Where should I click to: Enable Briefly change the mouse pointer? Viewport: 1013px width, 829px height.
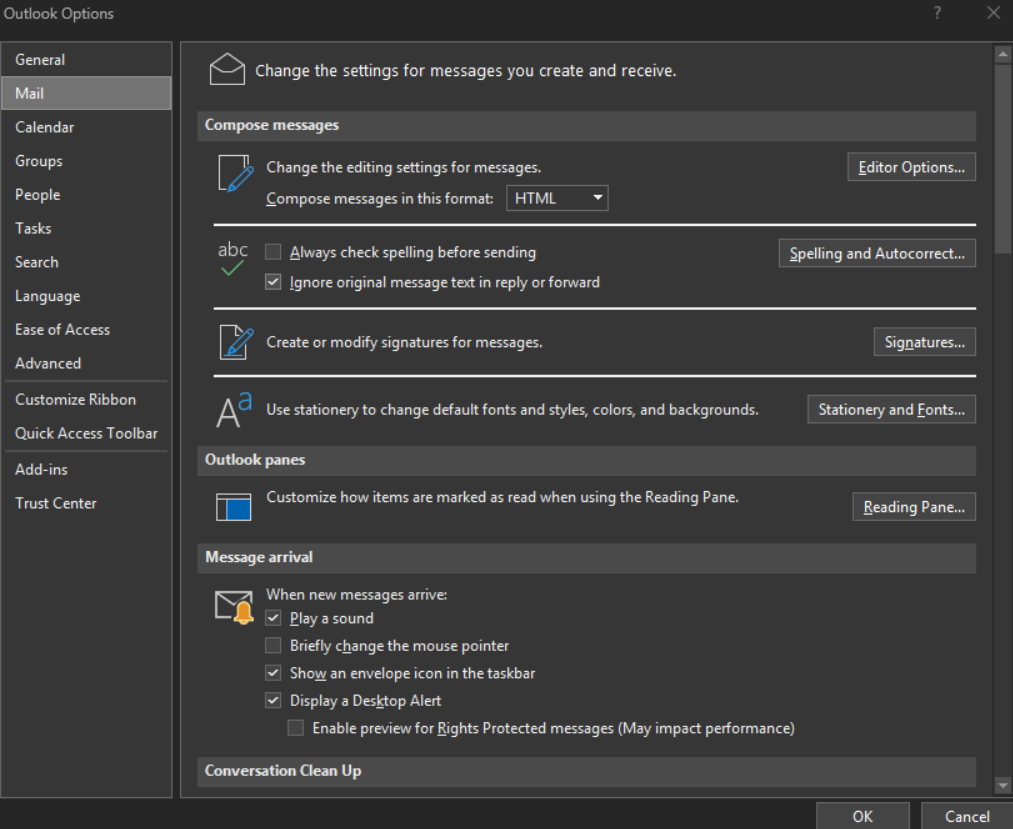coord(273,645)
